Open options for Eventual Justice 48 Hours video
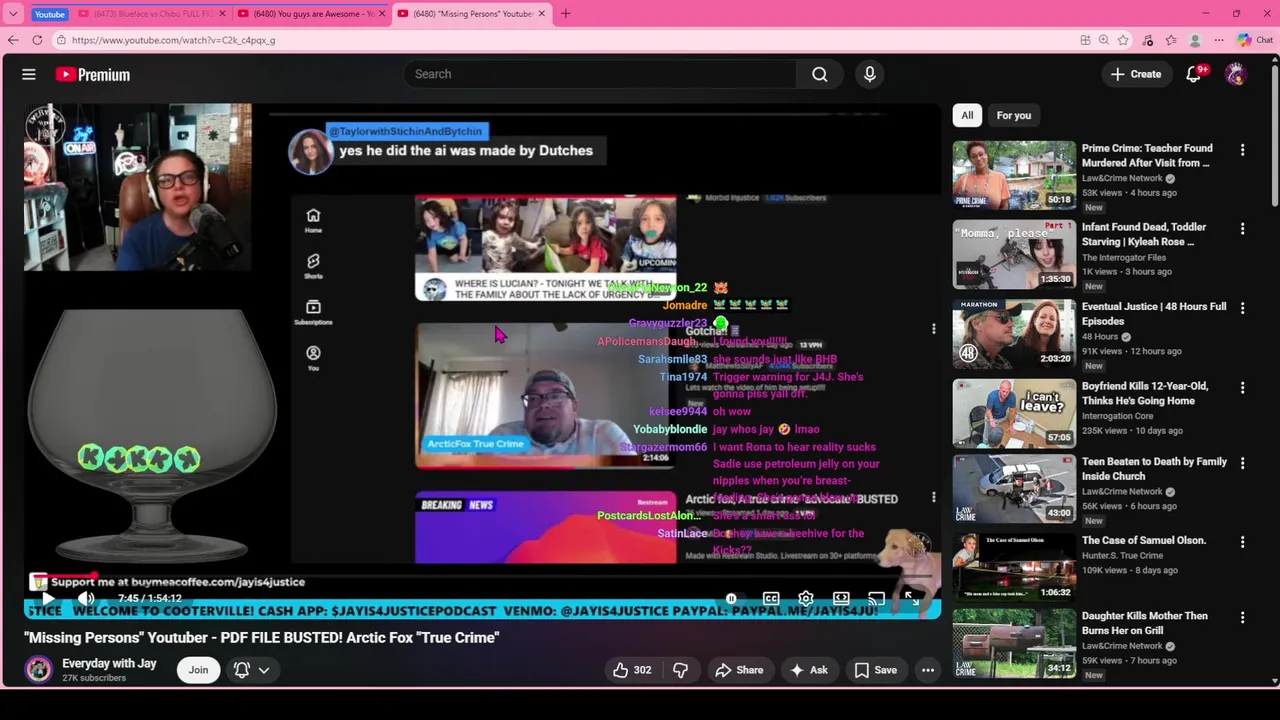The image size is (1280, 720). click(1242, 308)
